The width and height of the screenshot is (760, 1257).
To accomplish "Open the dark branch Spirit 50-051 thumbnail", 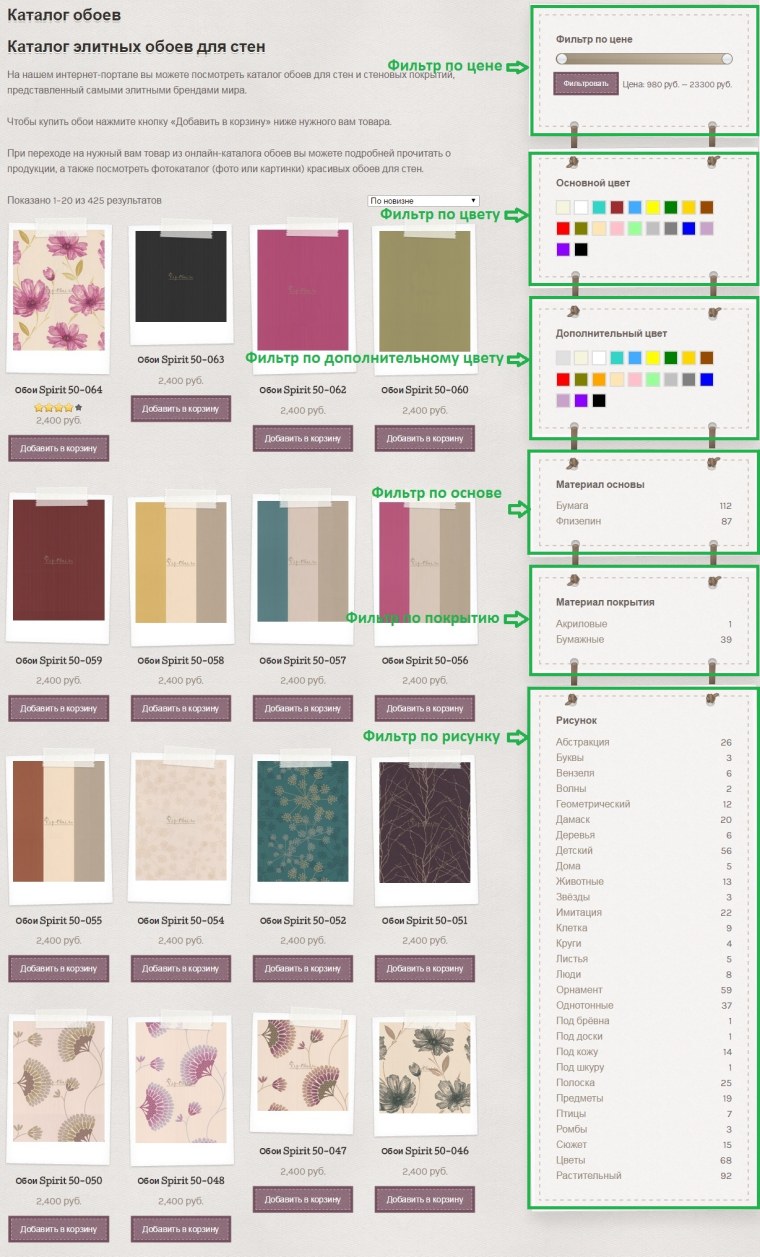I will tap(424, 822).
